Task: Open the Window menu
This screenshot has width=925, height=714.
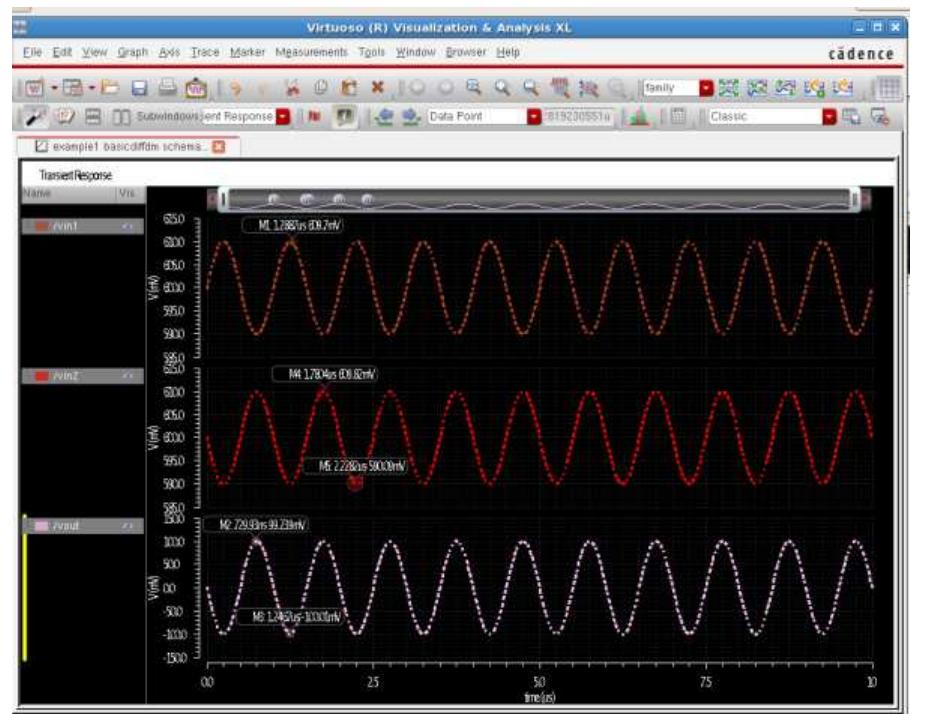Action: click(415, 52)
